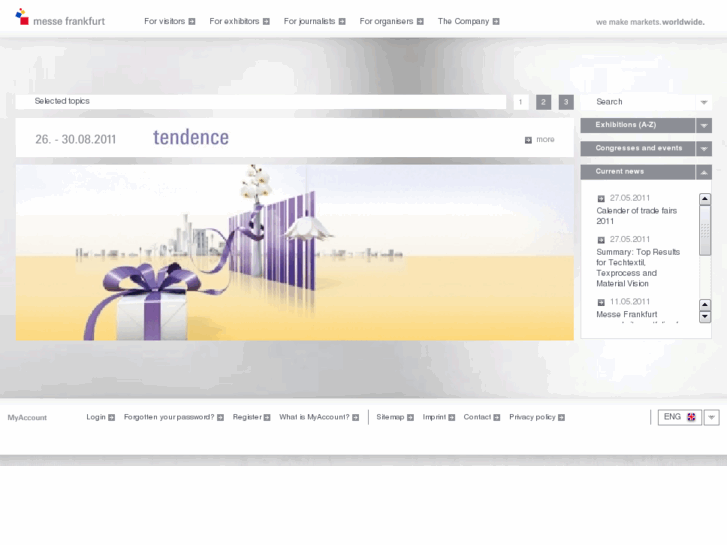Click arrow icon before Summary news date

click(601, 240)
